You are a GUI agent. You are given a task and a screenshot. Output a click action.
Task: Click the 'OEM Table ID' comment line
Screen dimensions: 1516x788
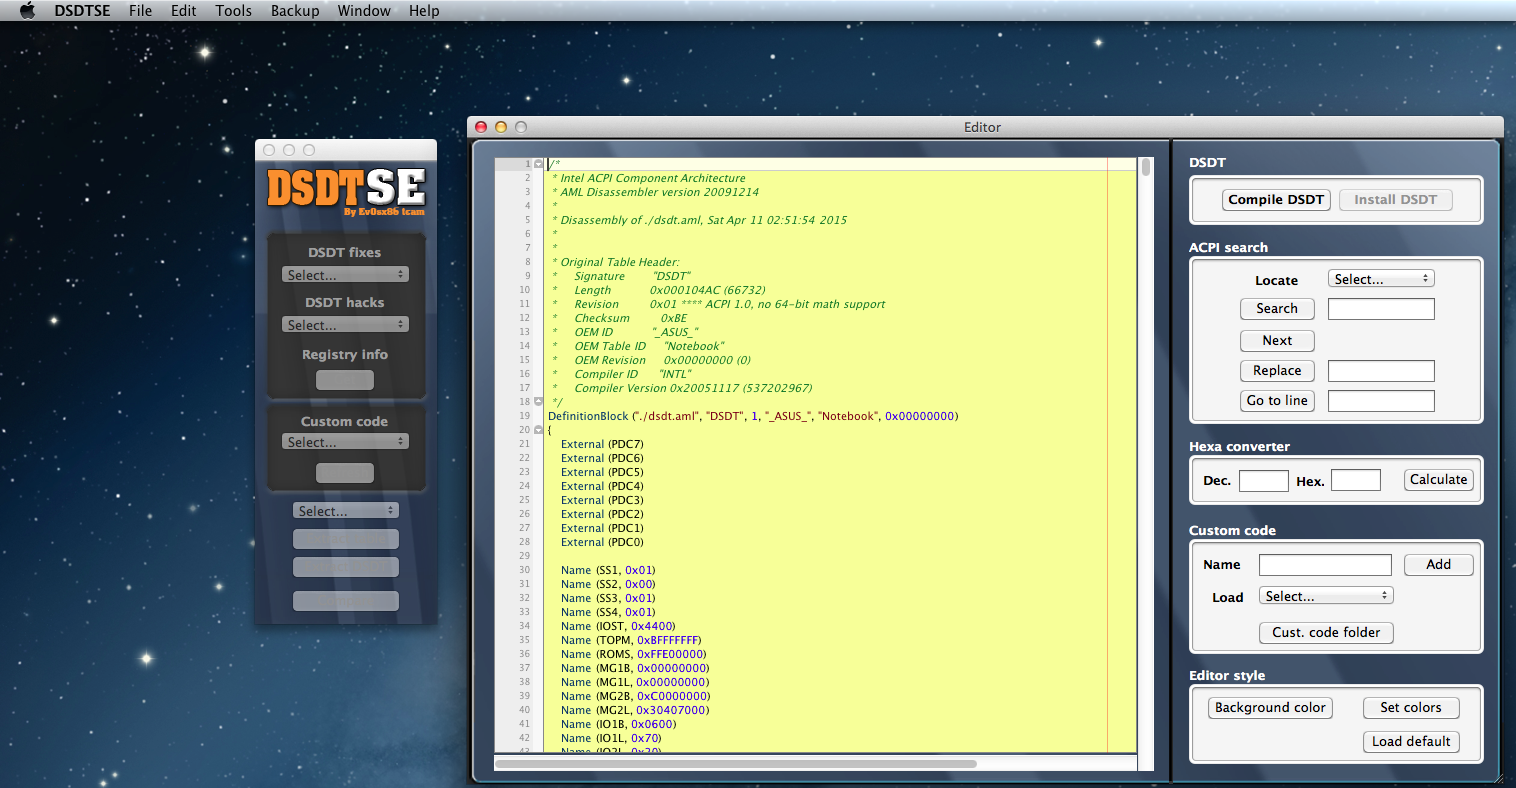pyautogui.click(x=639, y=346)
